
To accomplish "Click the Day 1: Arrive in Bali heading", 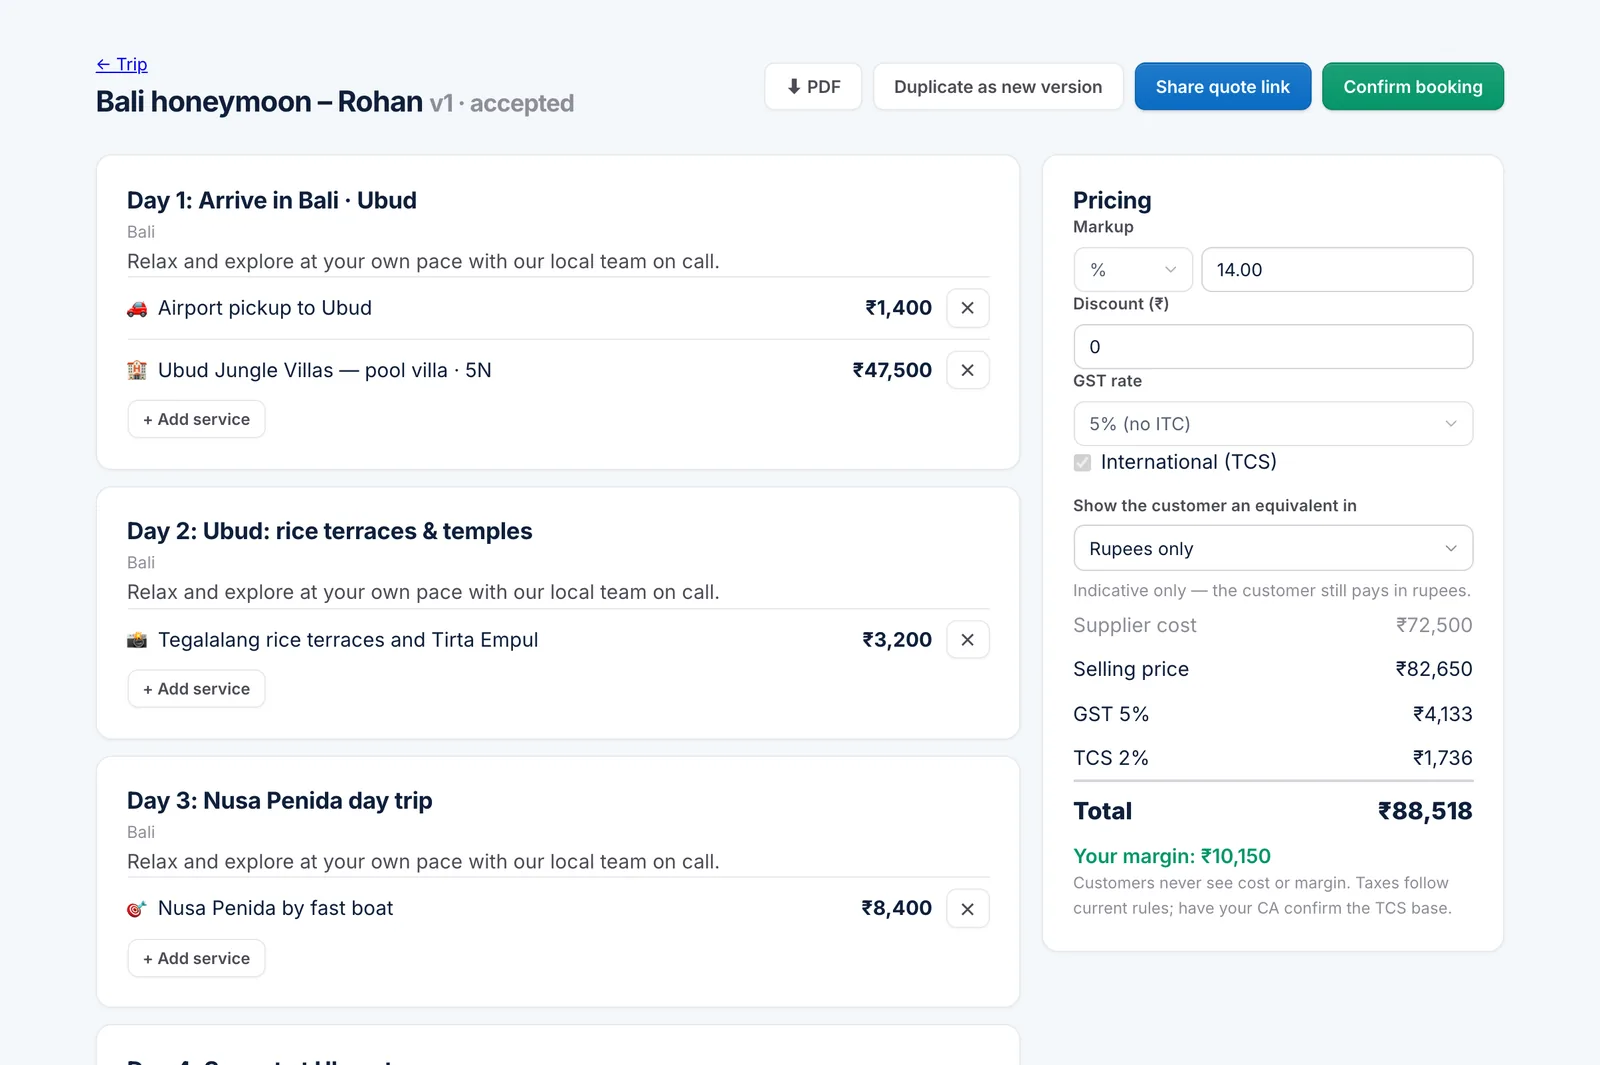I will tap(272, 201).
